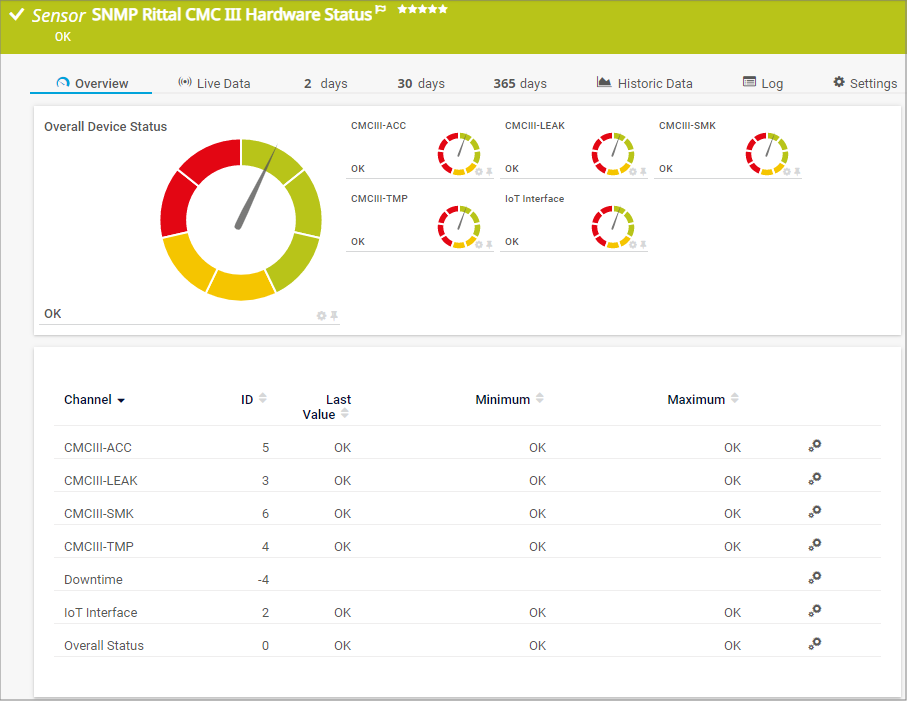Open channel settings gear for Downtime row

tap(814, 577)
